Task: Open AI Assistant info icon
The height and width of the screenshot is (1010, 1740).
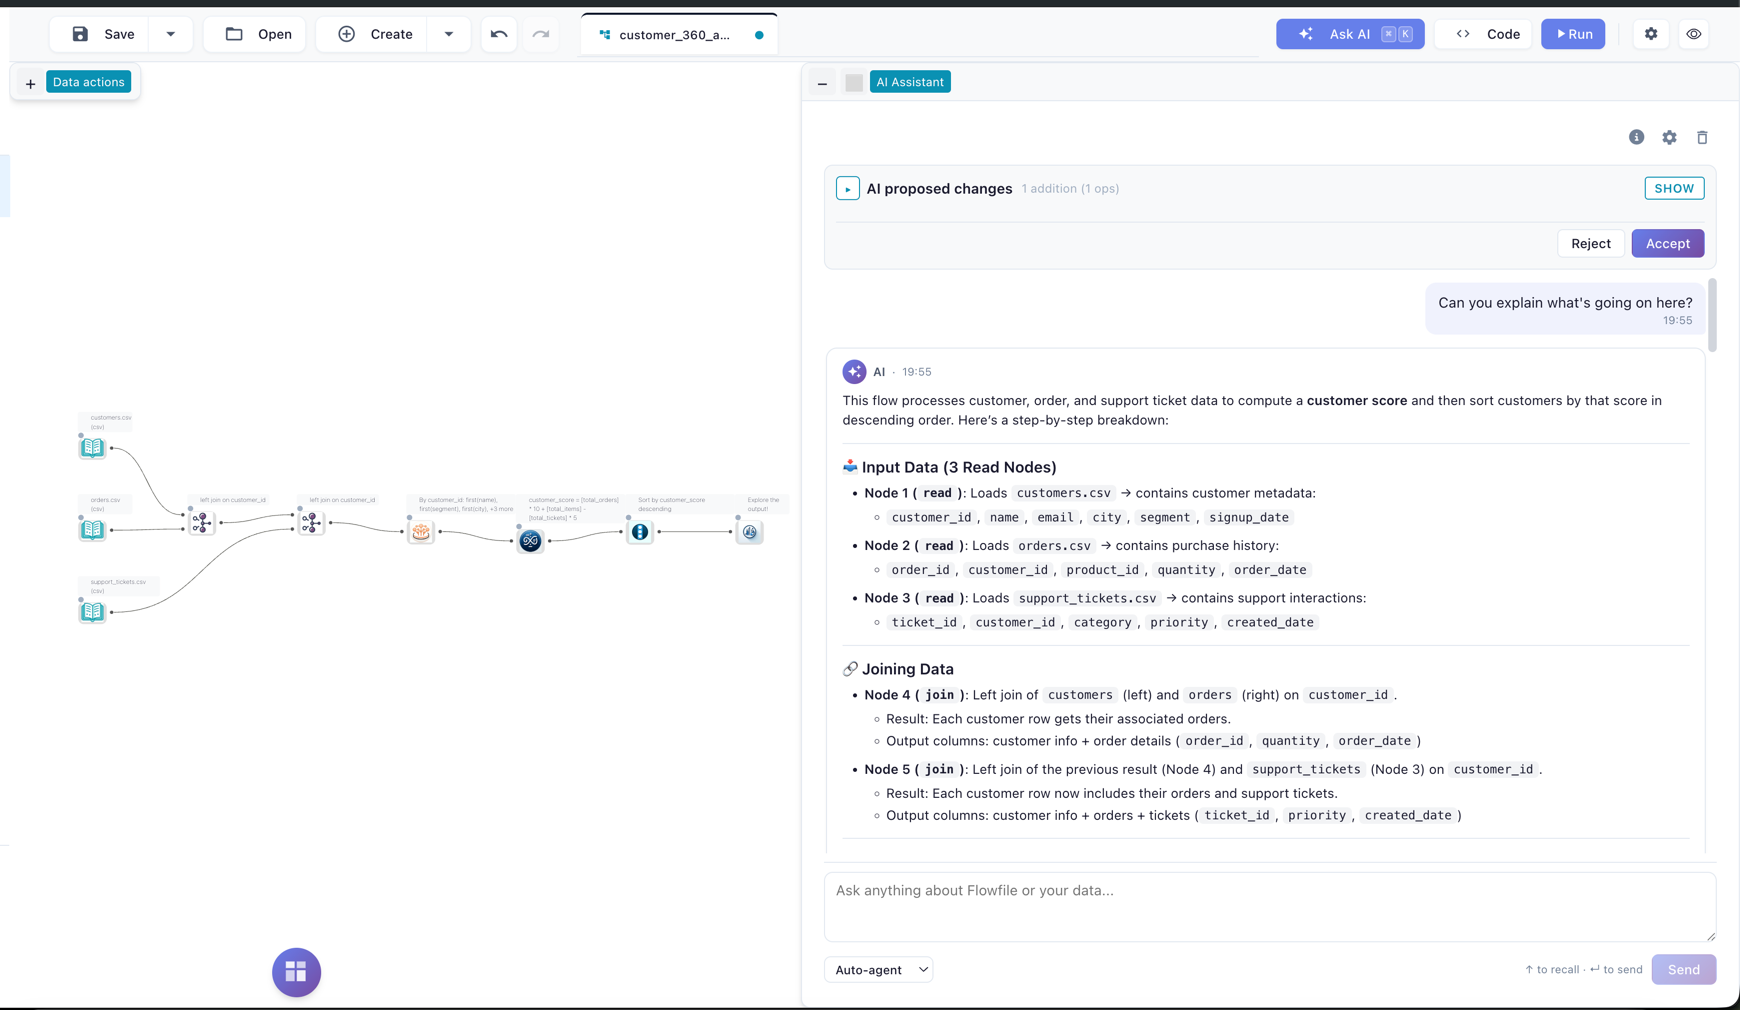Action: pos(1636,137)
